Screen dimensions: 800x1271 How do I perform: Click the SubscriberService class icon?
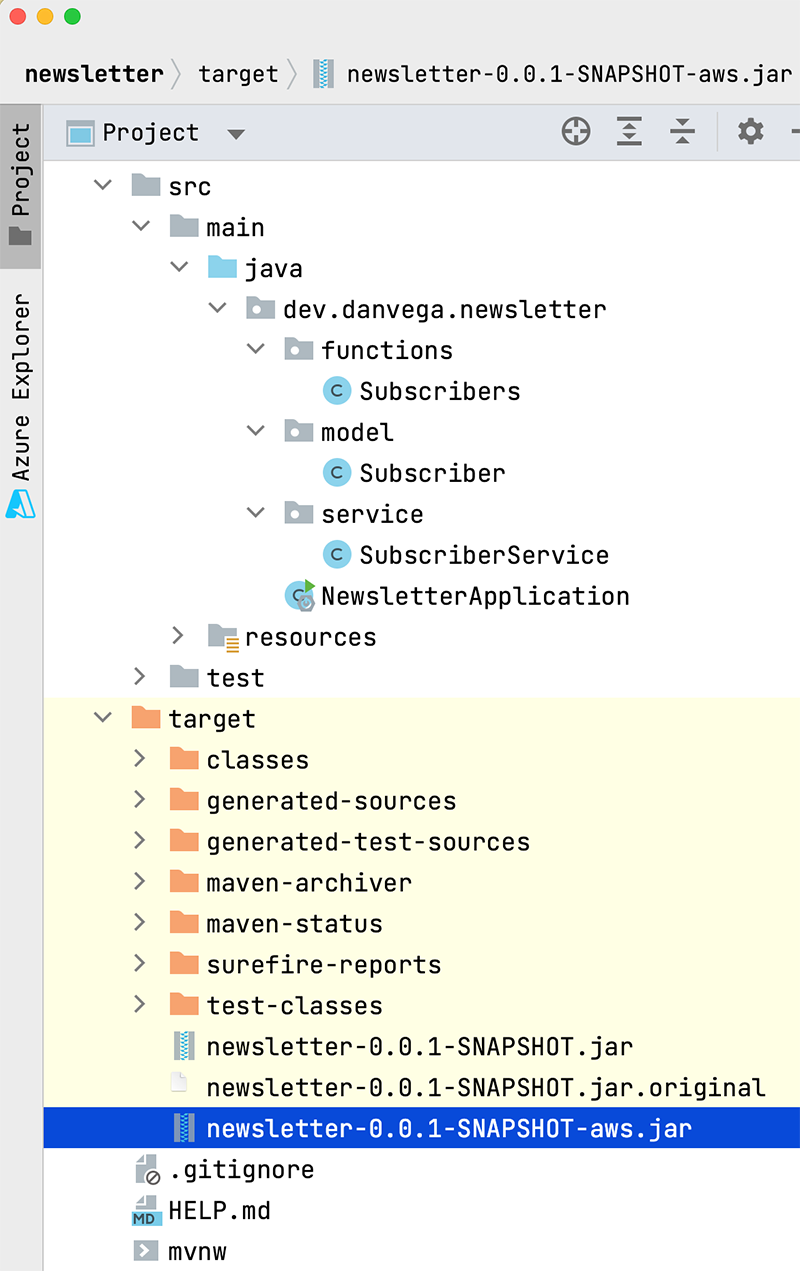coord(337,554)
